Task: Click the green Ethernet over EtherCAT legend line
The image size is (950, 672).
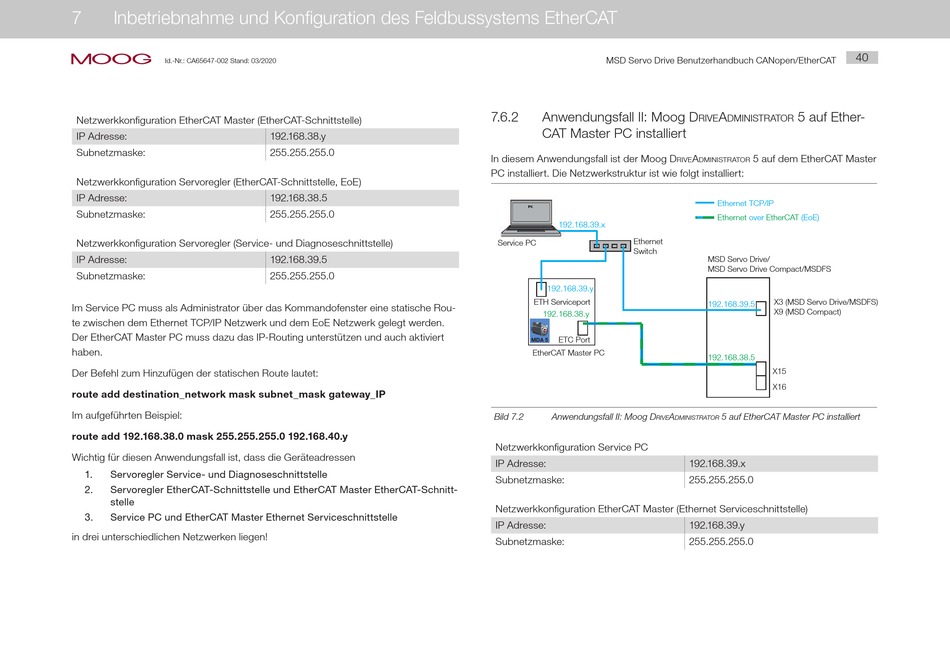Action: 704,218
